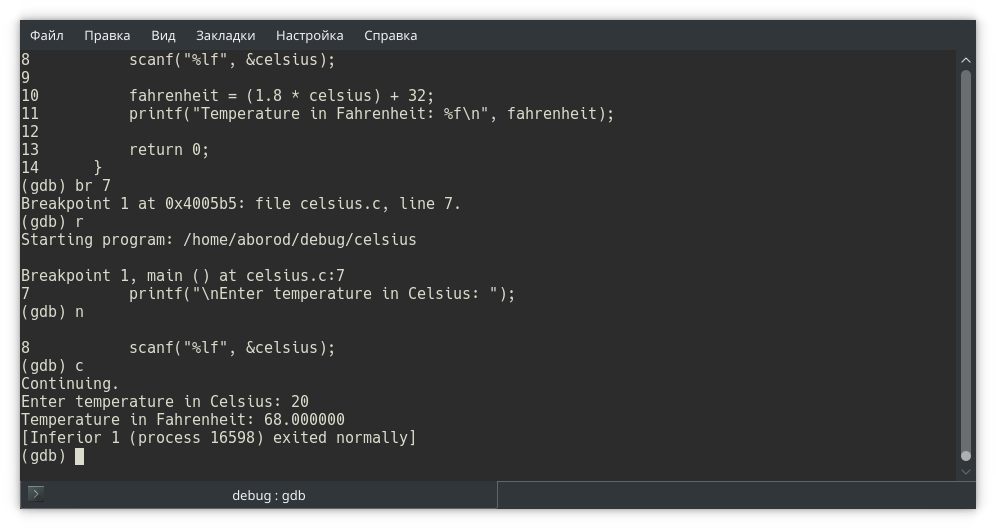The width and height of the screenshot is (996, 529).
Task: Click the "Continuing." output line
Action: [x=70, y=384]
